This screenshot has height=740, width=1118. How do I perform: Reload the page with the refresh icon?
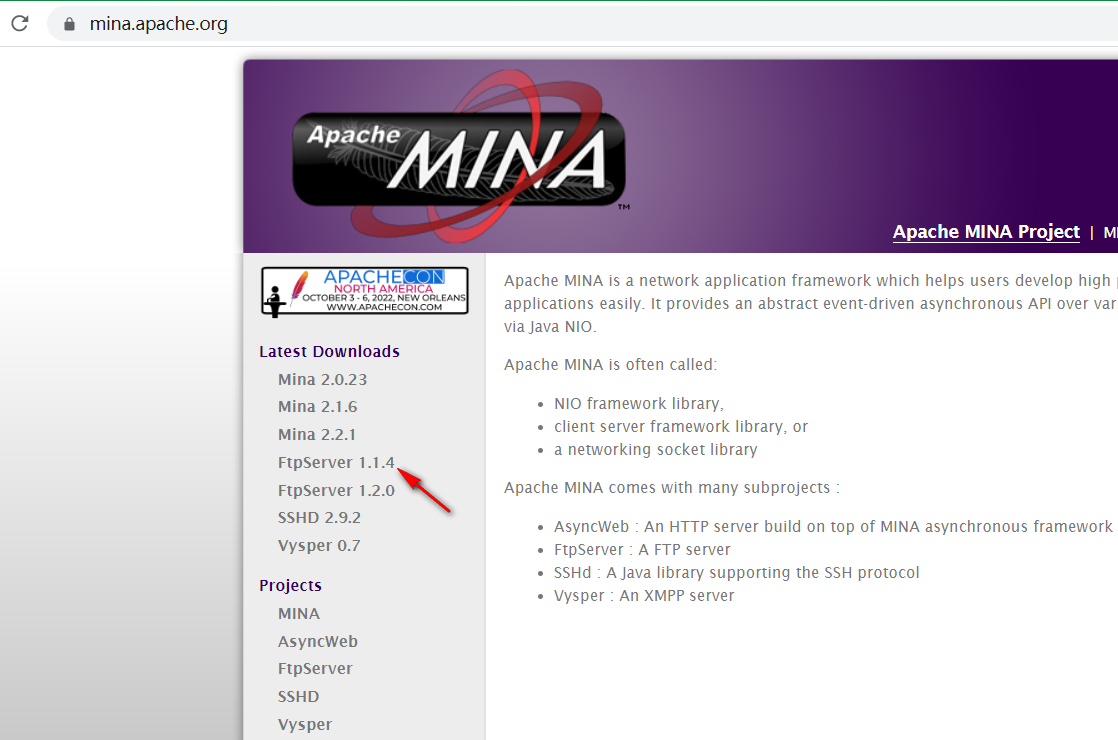[20, 24]
